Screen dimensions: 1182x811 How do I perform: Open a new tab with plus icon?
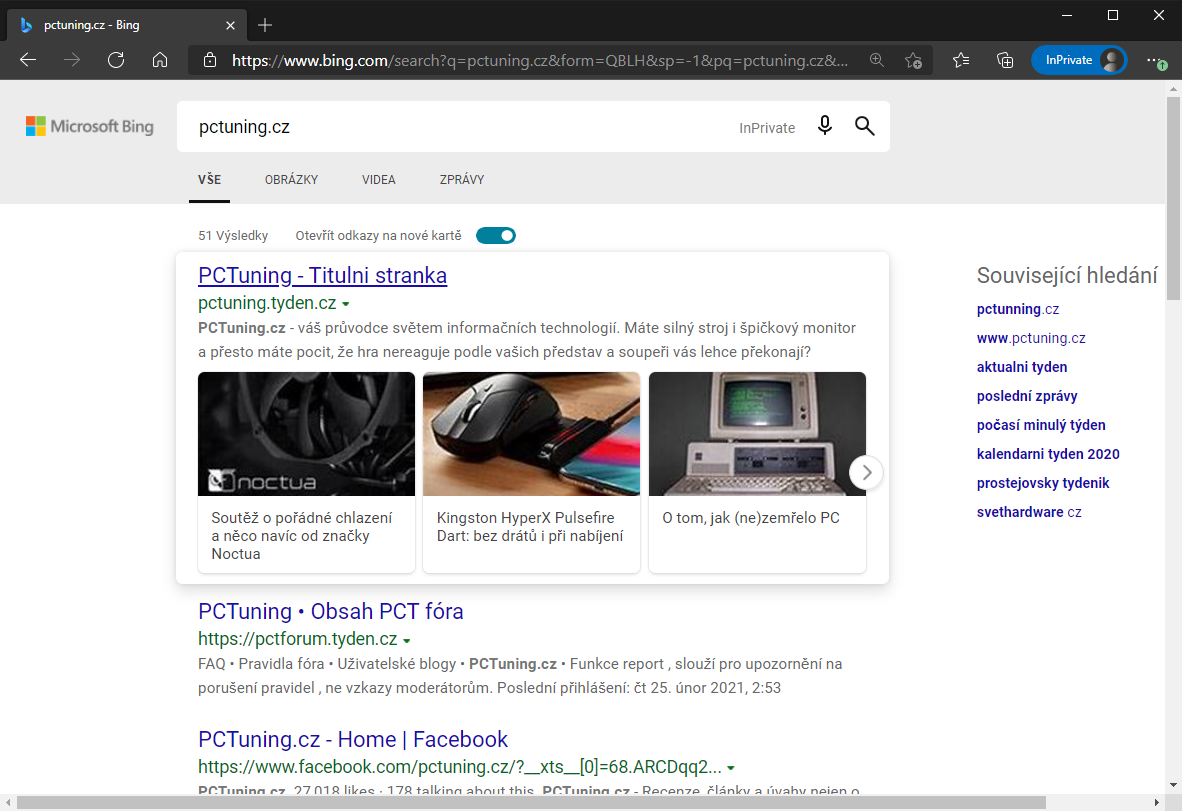(x=265, y=25)
